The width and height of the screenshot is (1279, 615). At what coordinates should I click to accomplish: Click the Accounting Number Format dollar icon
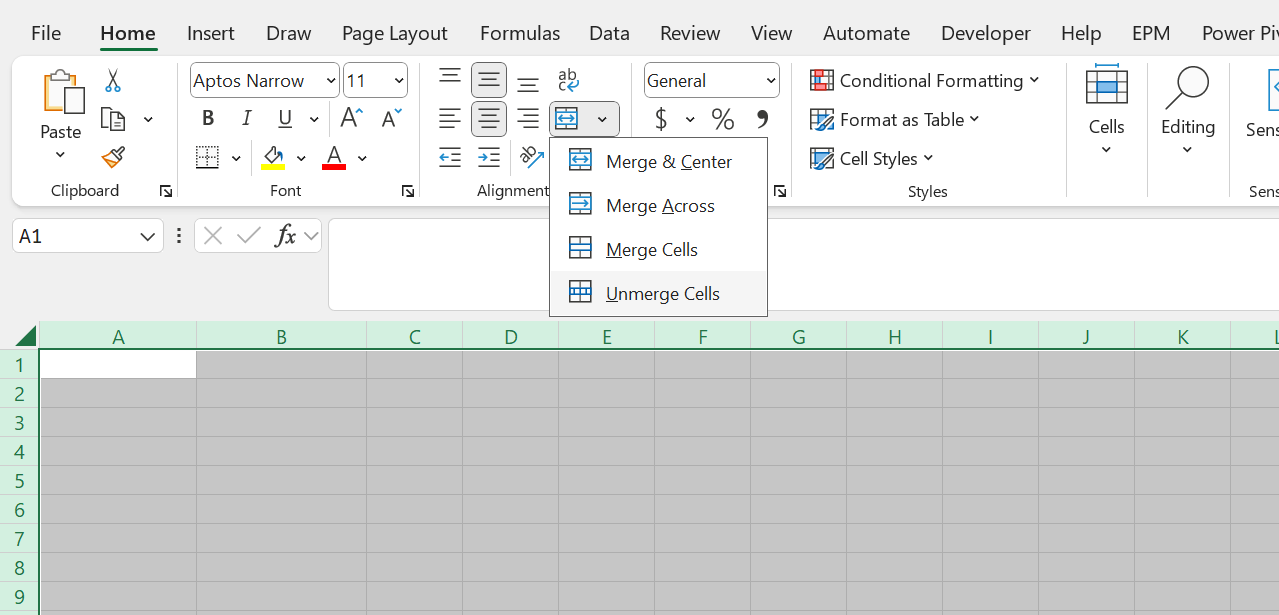pos(661,120)
